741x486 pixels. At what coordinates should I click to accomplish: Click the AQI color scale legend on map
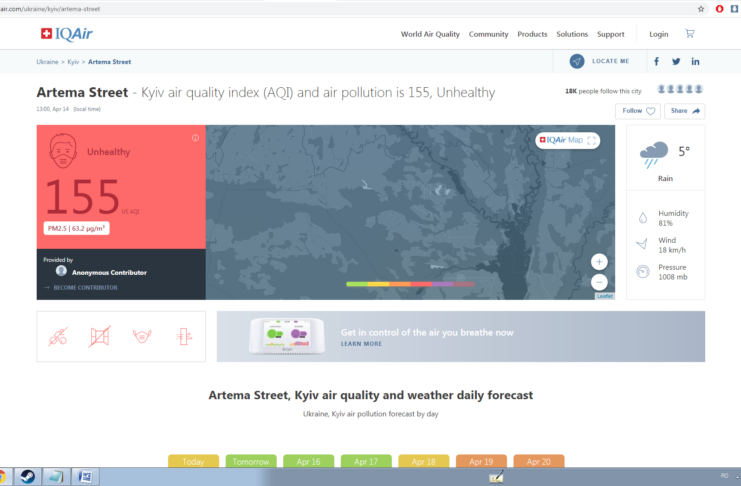(x=410, y=284)
